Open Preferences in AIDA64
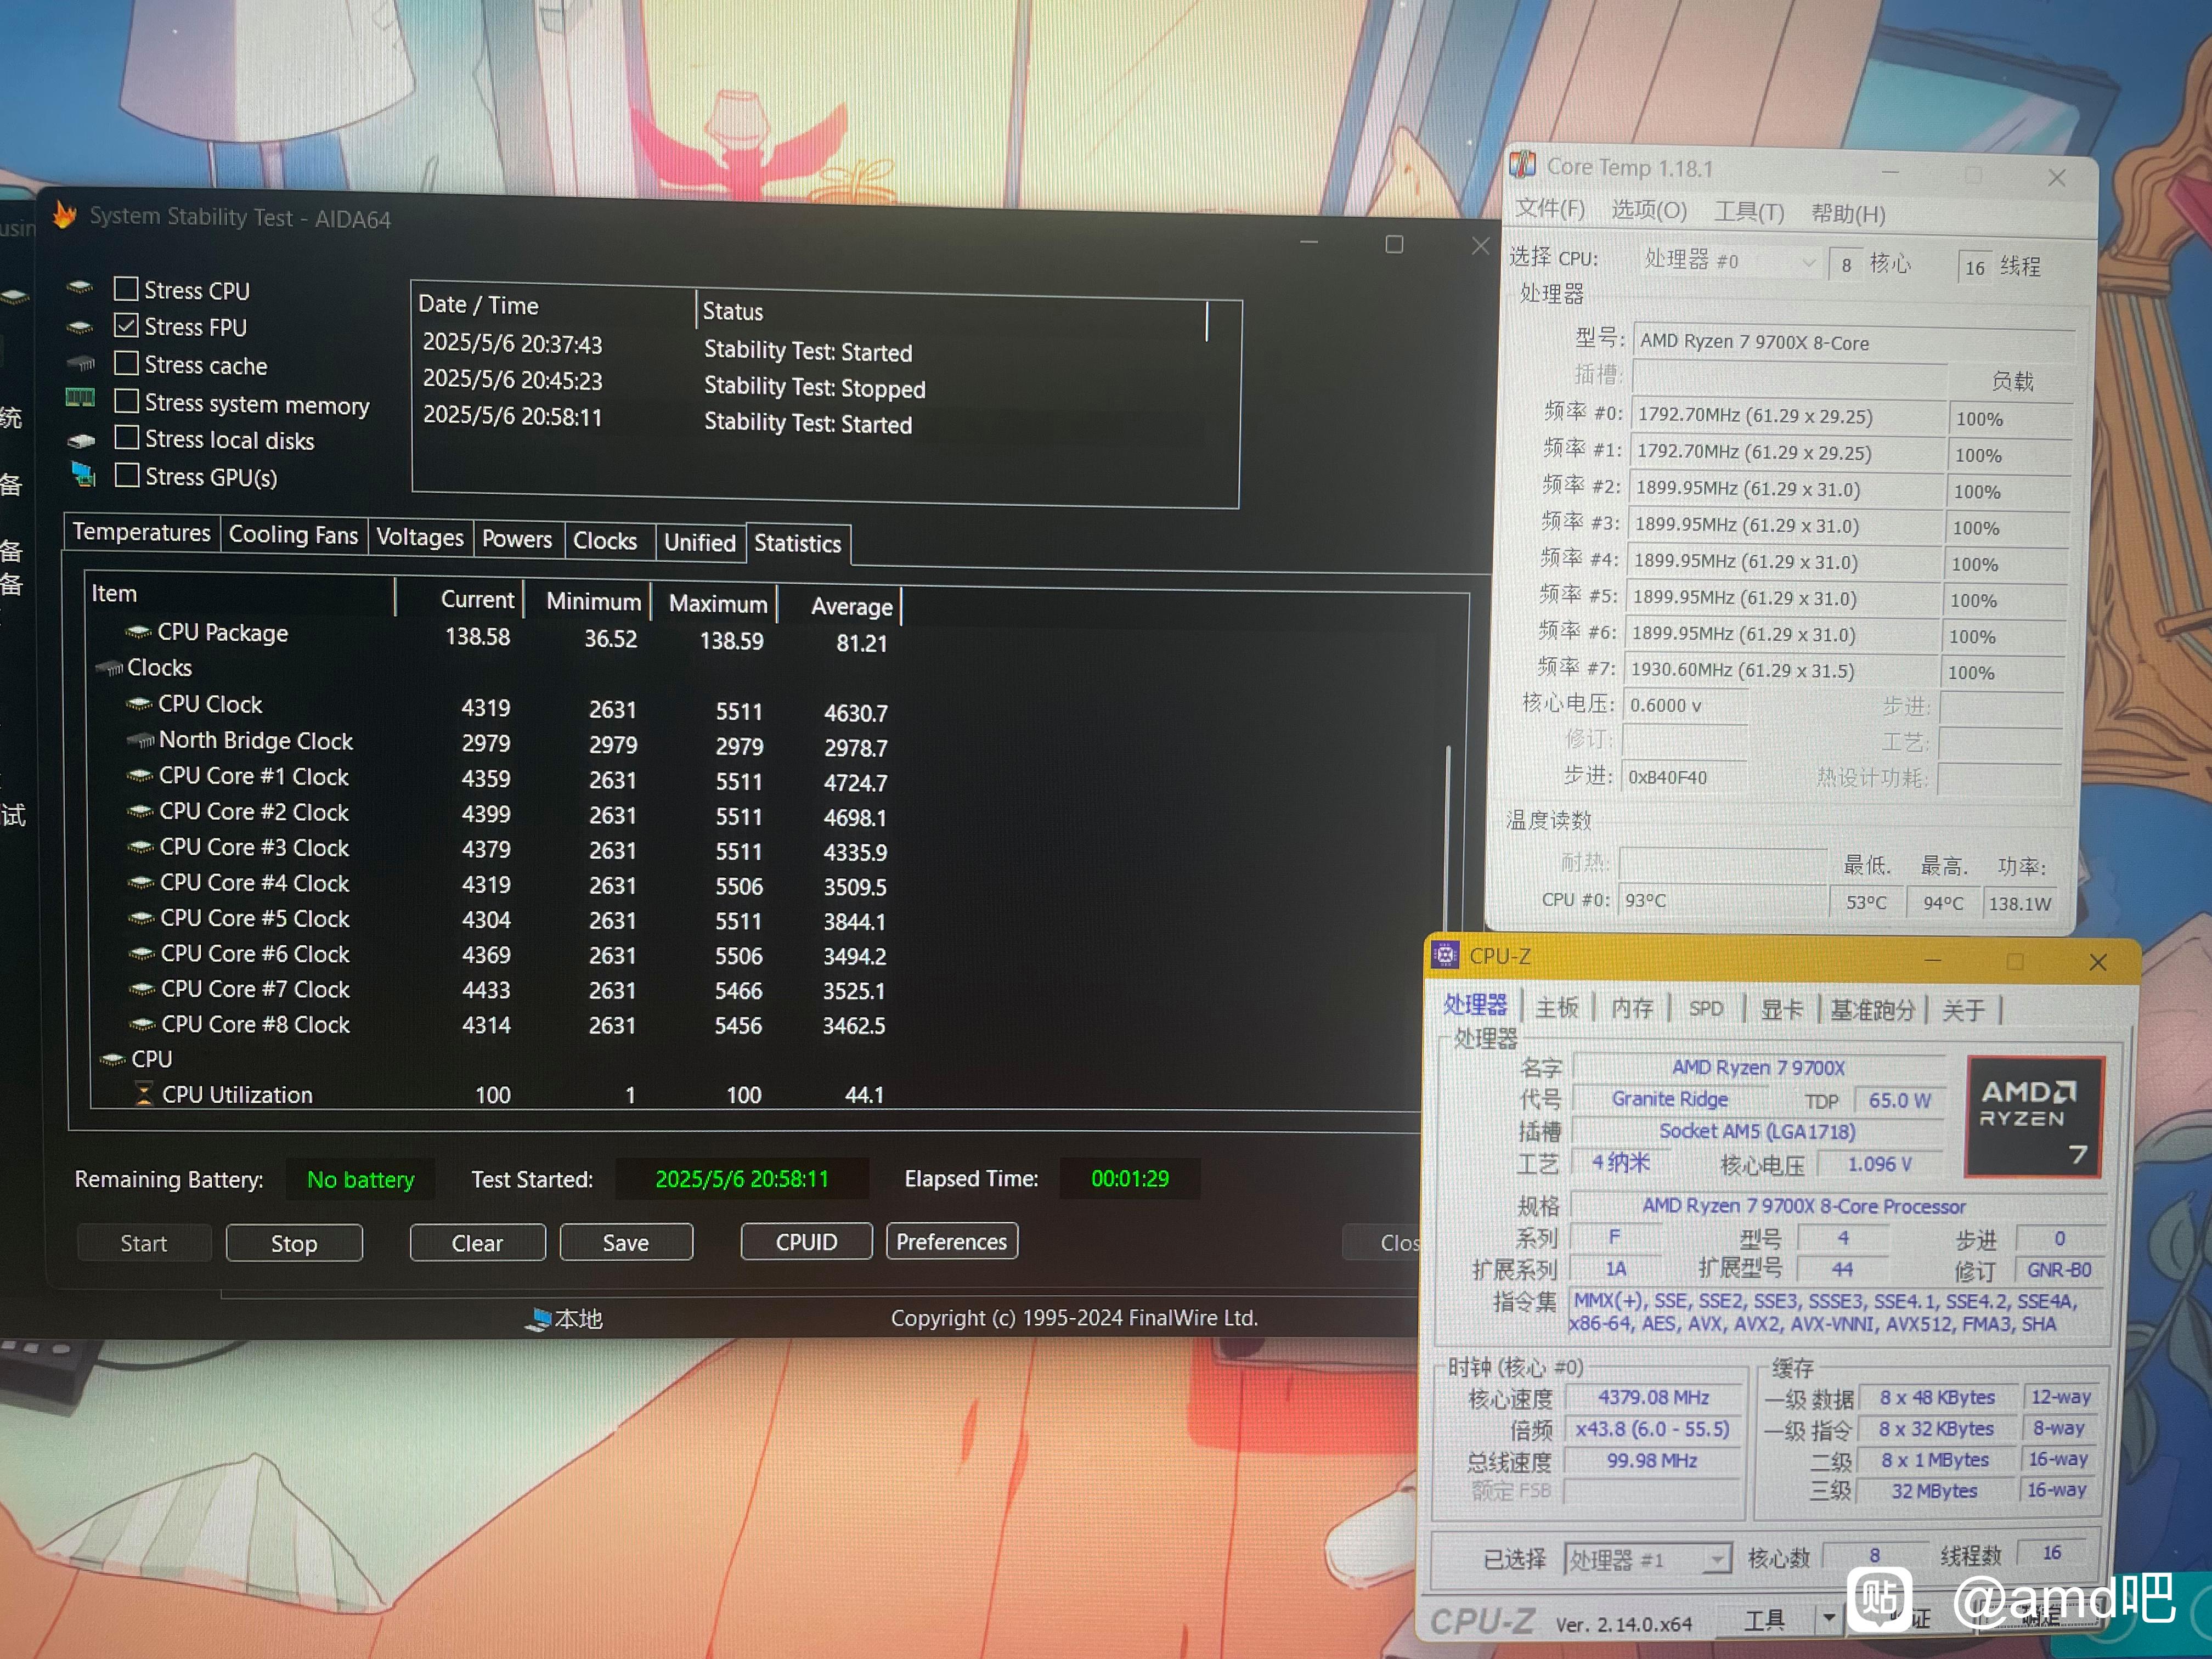 951,1241
